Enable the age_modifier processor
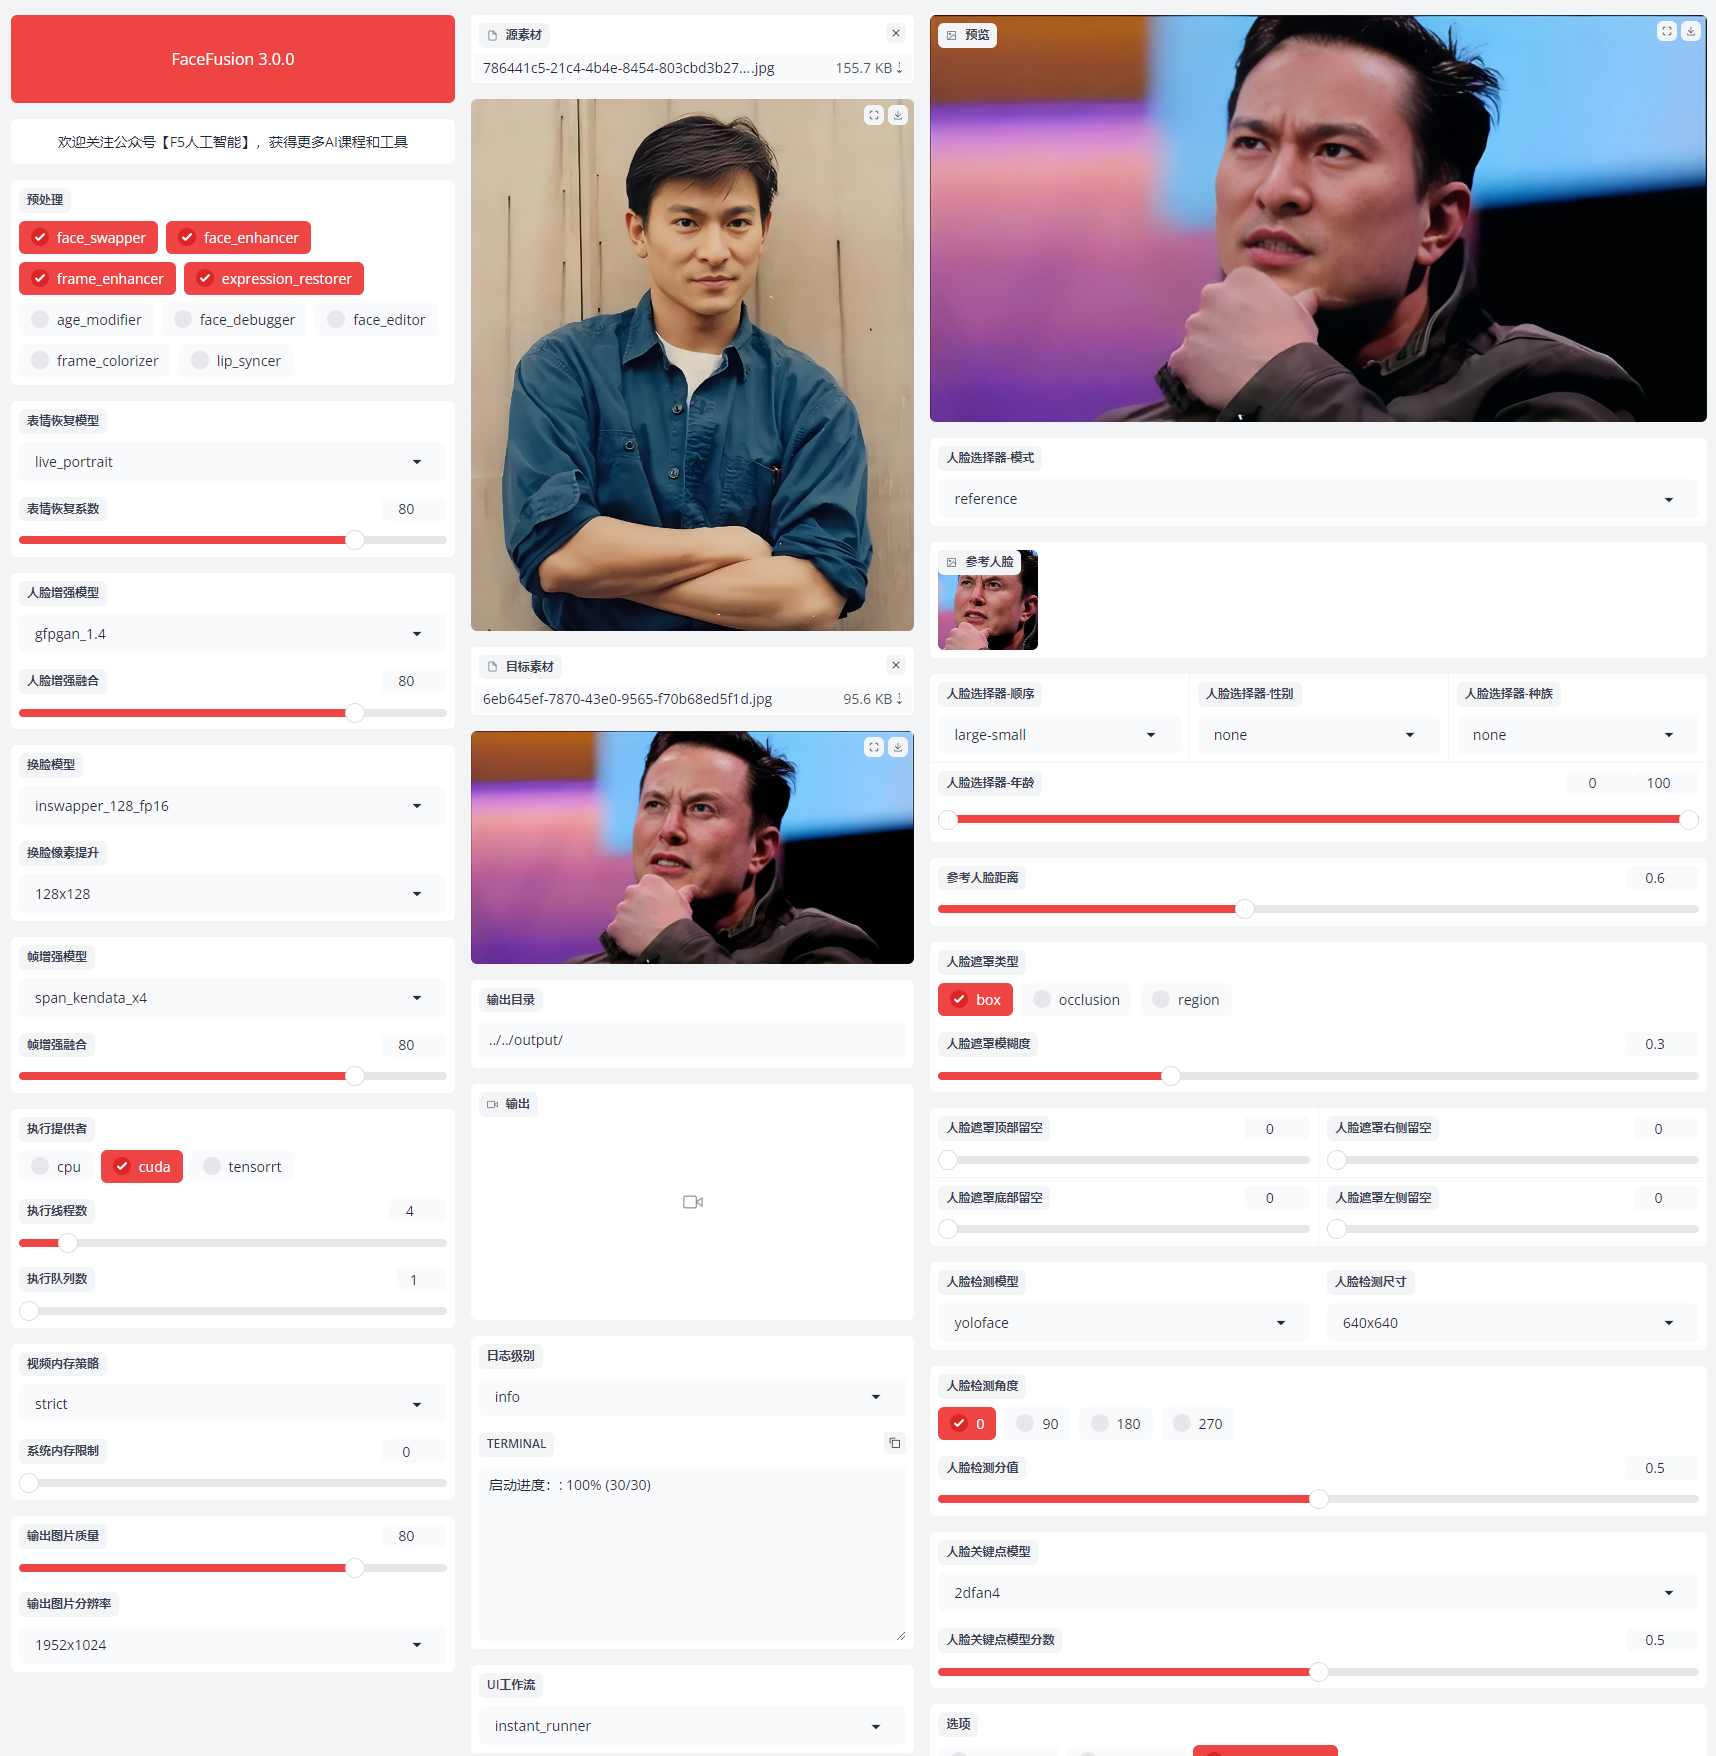The height and width of the screenshot is (1756, 1716). click(86, 320)
